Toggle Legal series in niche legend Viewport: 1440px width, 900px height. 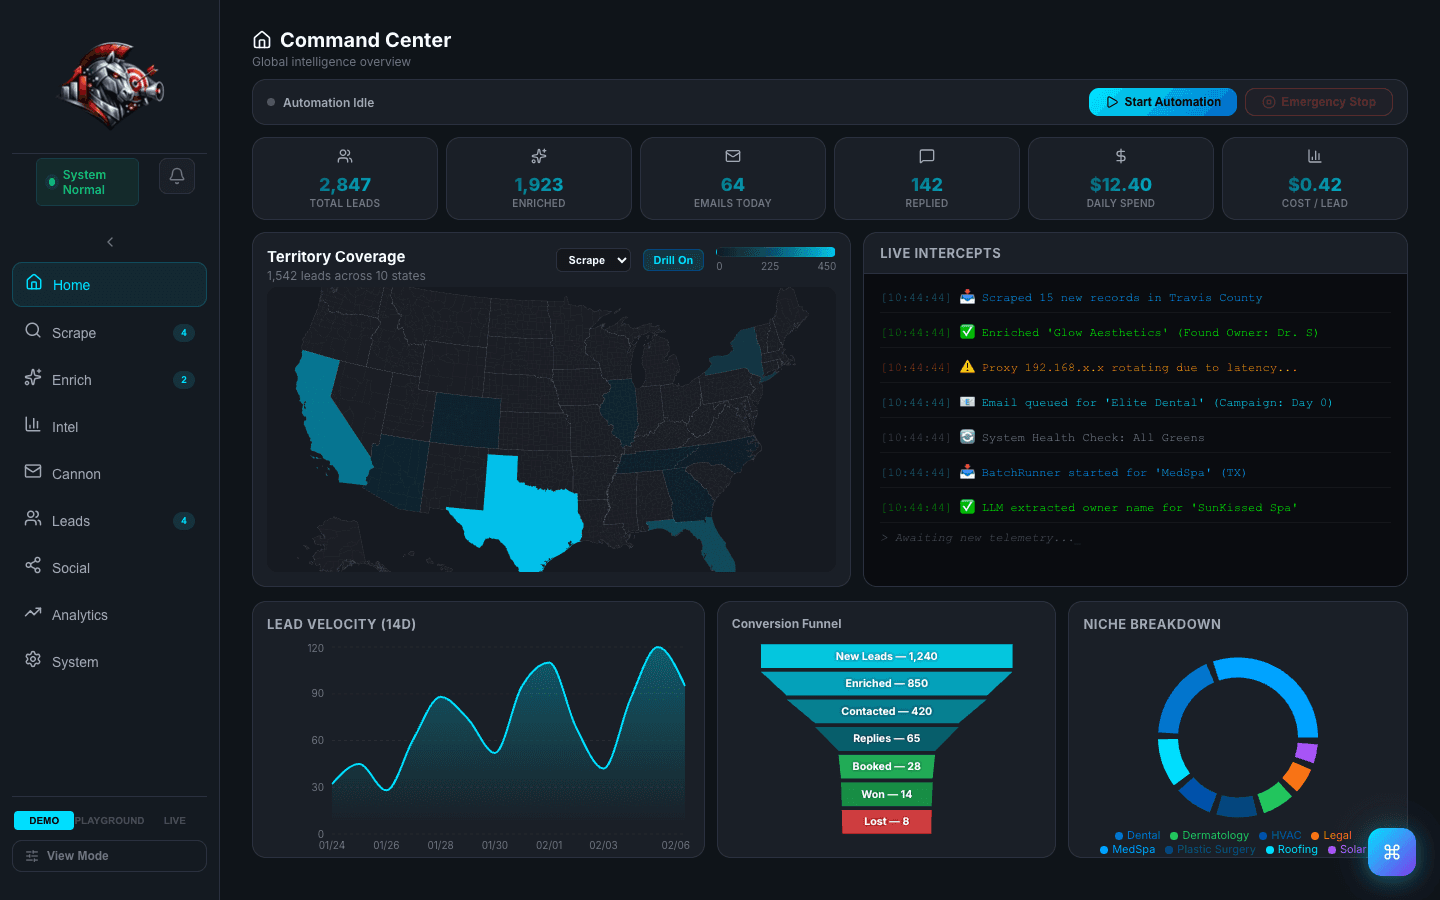pos(1331,836)
